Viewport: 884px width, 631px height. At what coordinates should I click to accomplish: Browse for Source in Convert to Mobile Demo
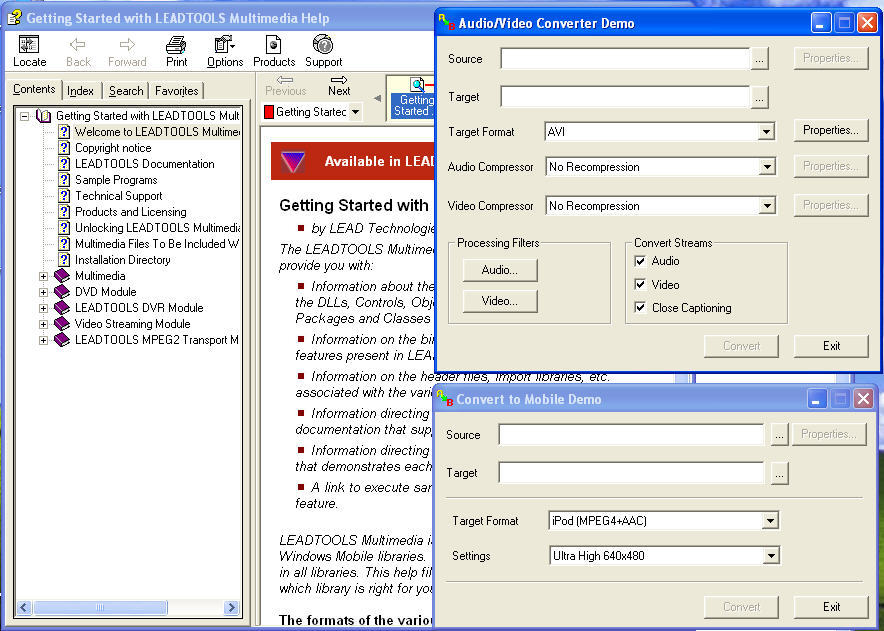click(x=779, y=435)
